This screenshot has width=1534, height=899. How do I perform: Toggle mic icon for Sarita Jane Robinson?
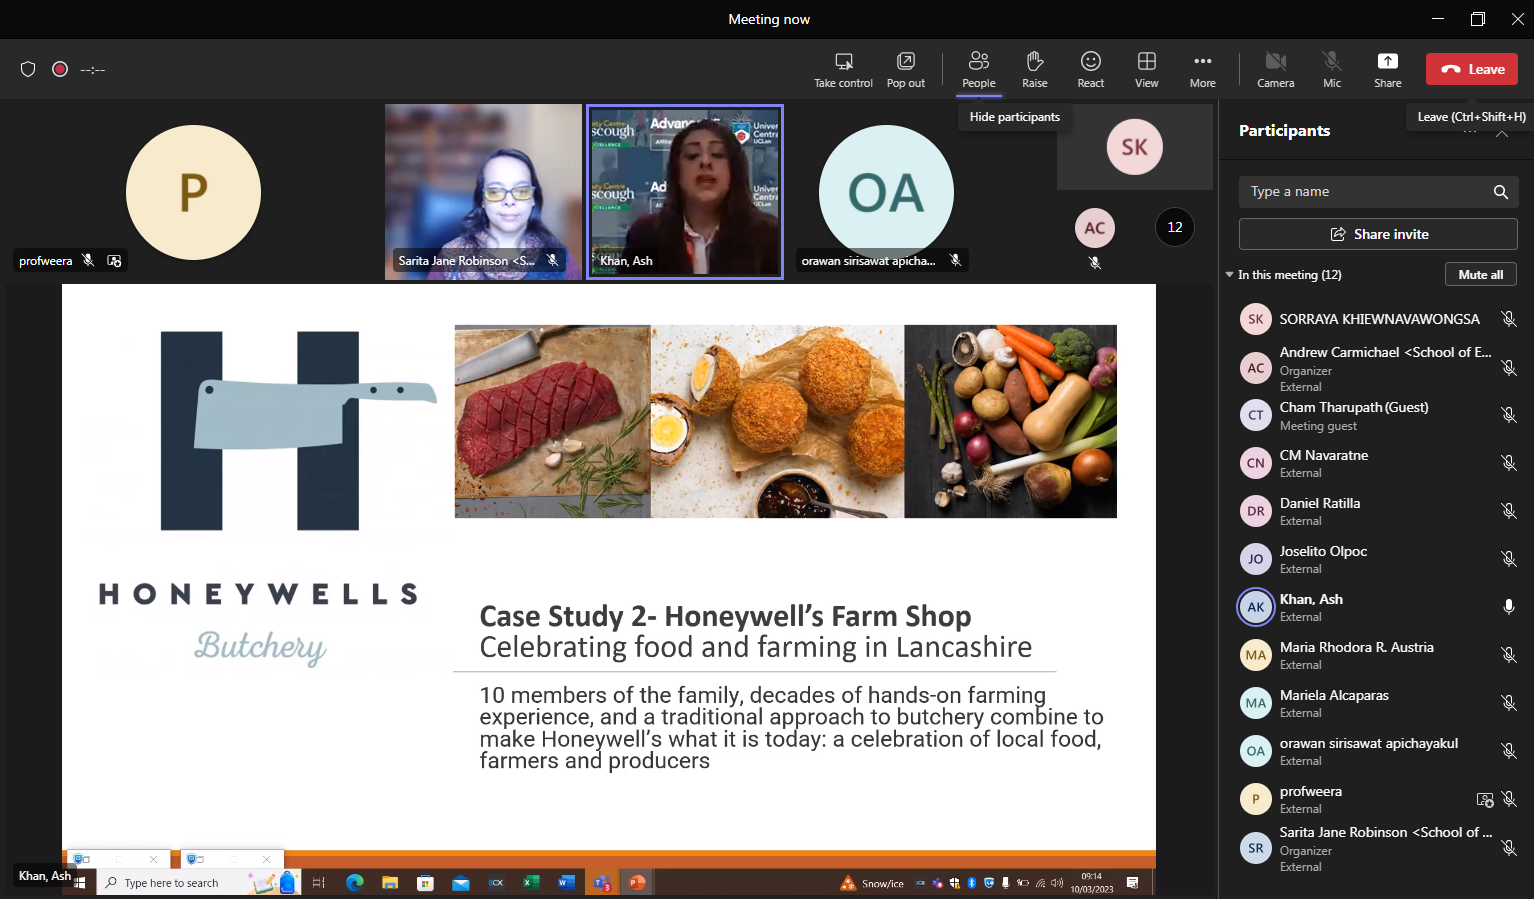pyautogui.click(x=1509, y=848)
